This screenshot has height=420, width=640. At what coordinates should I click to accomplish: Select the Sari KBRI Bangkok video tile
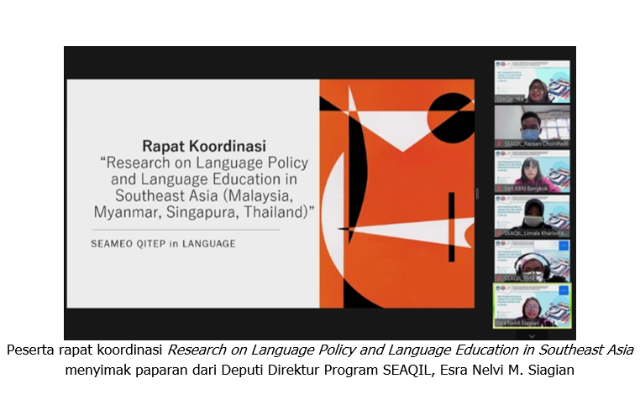point(532,171)
